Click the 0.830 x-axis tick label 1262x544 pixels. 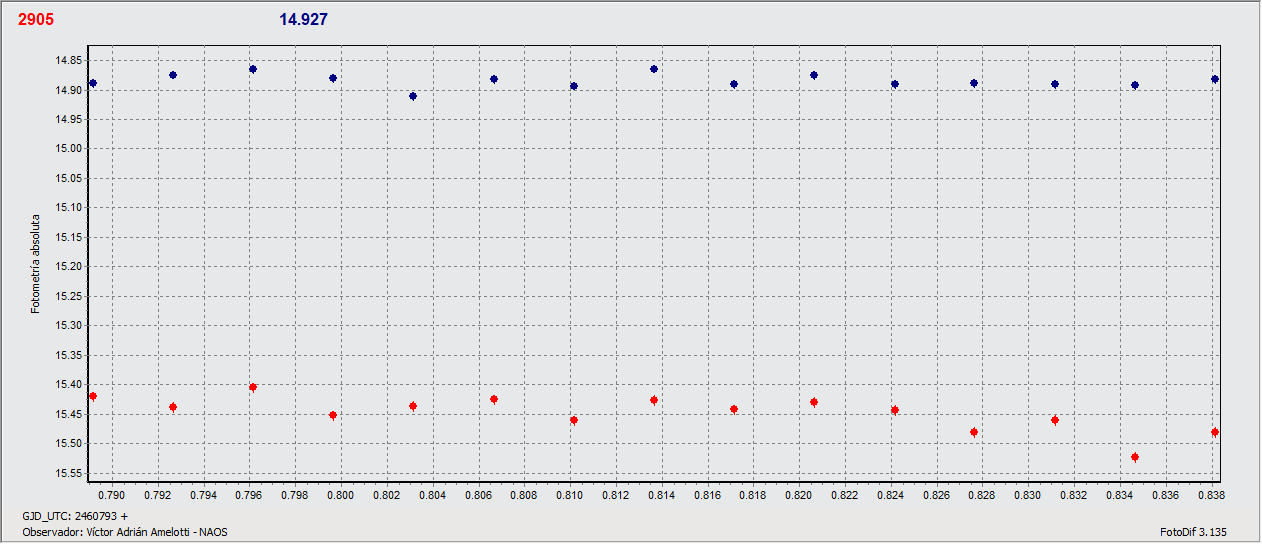click(1028, 495)
